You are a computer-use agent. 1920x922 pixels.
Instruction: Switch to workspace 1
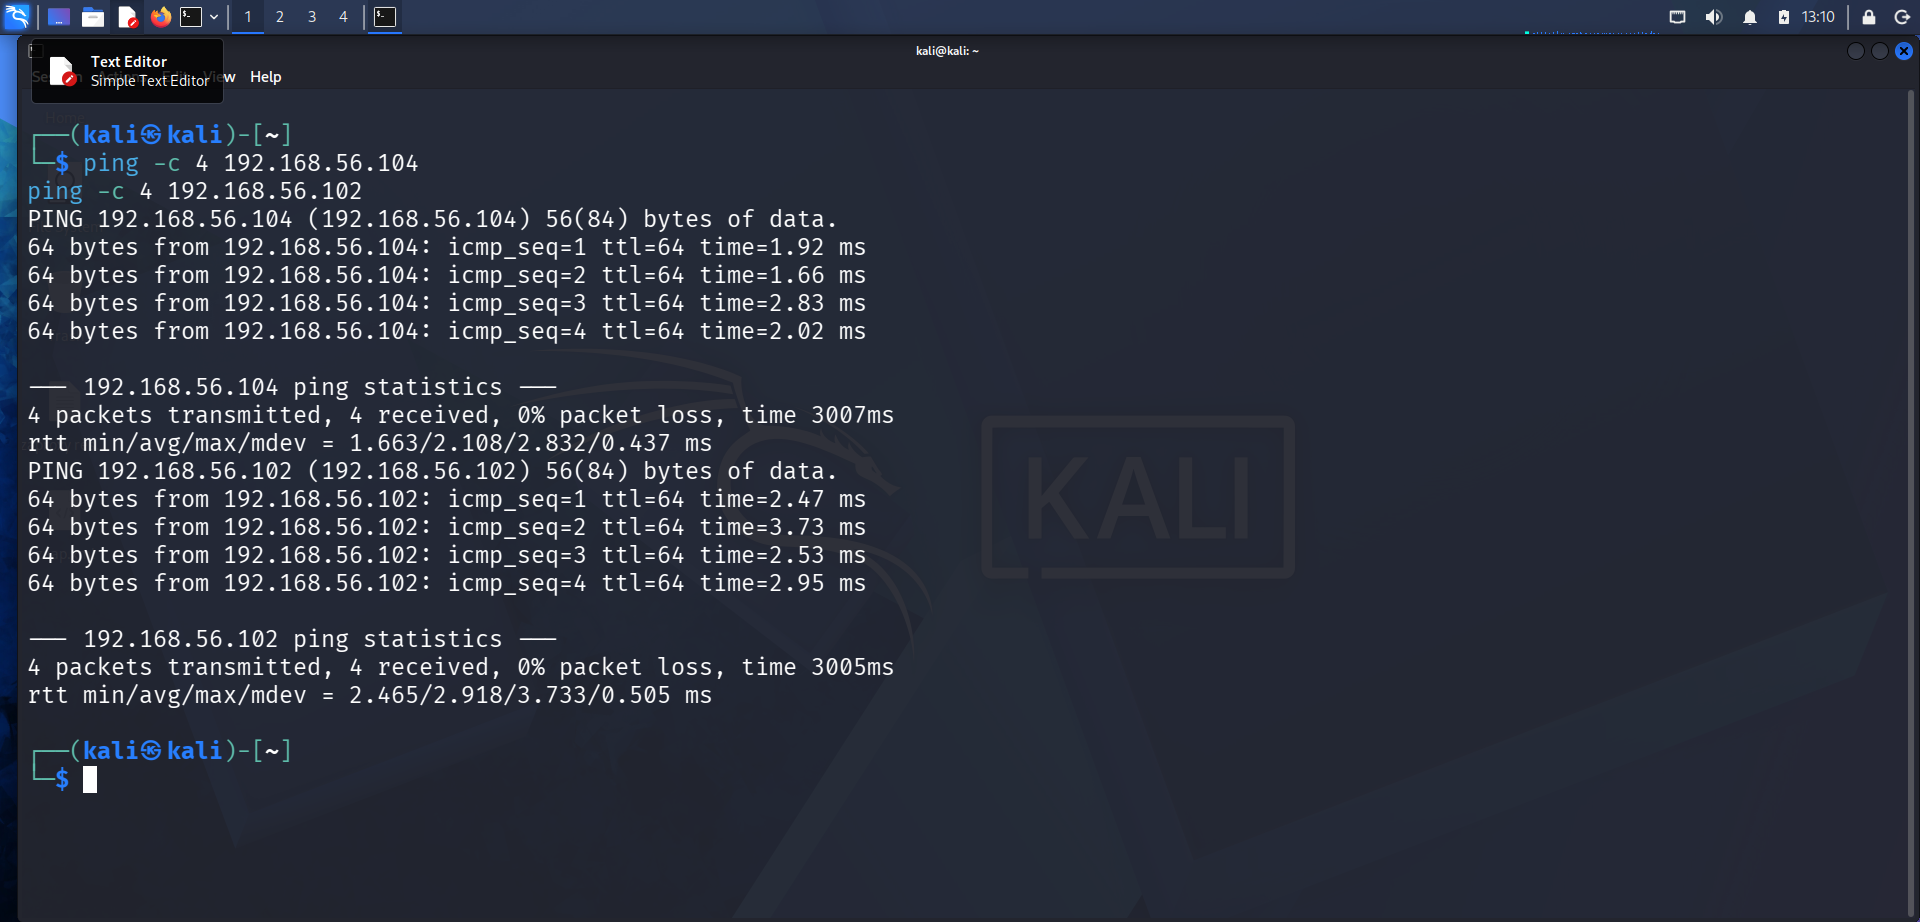point(248,17)
